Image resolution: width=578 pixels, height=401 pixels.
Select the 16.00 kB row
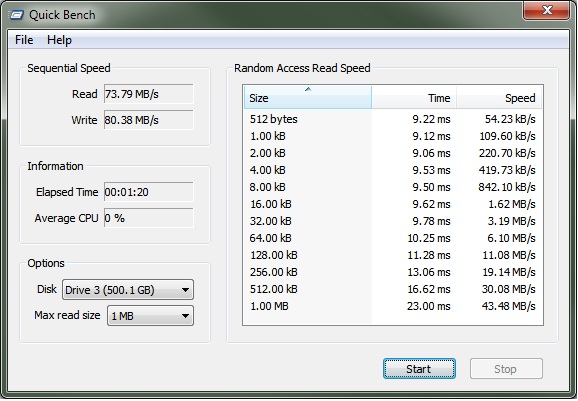393,204
